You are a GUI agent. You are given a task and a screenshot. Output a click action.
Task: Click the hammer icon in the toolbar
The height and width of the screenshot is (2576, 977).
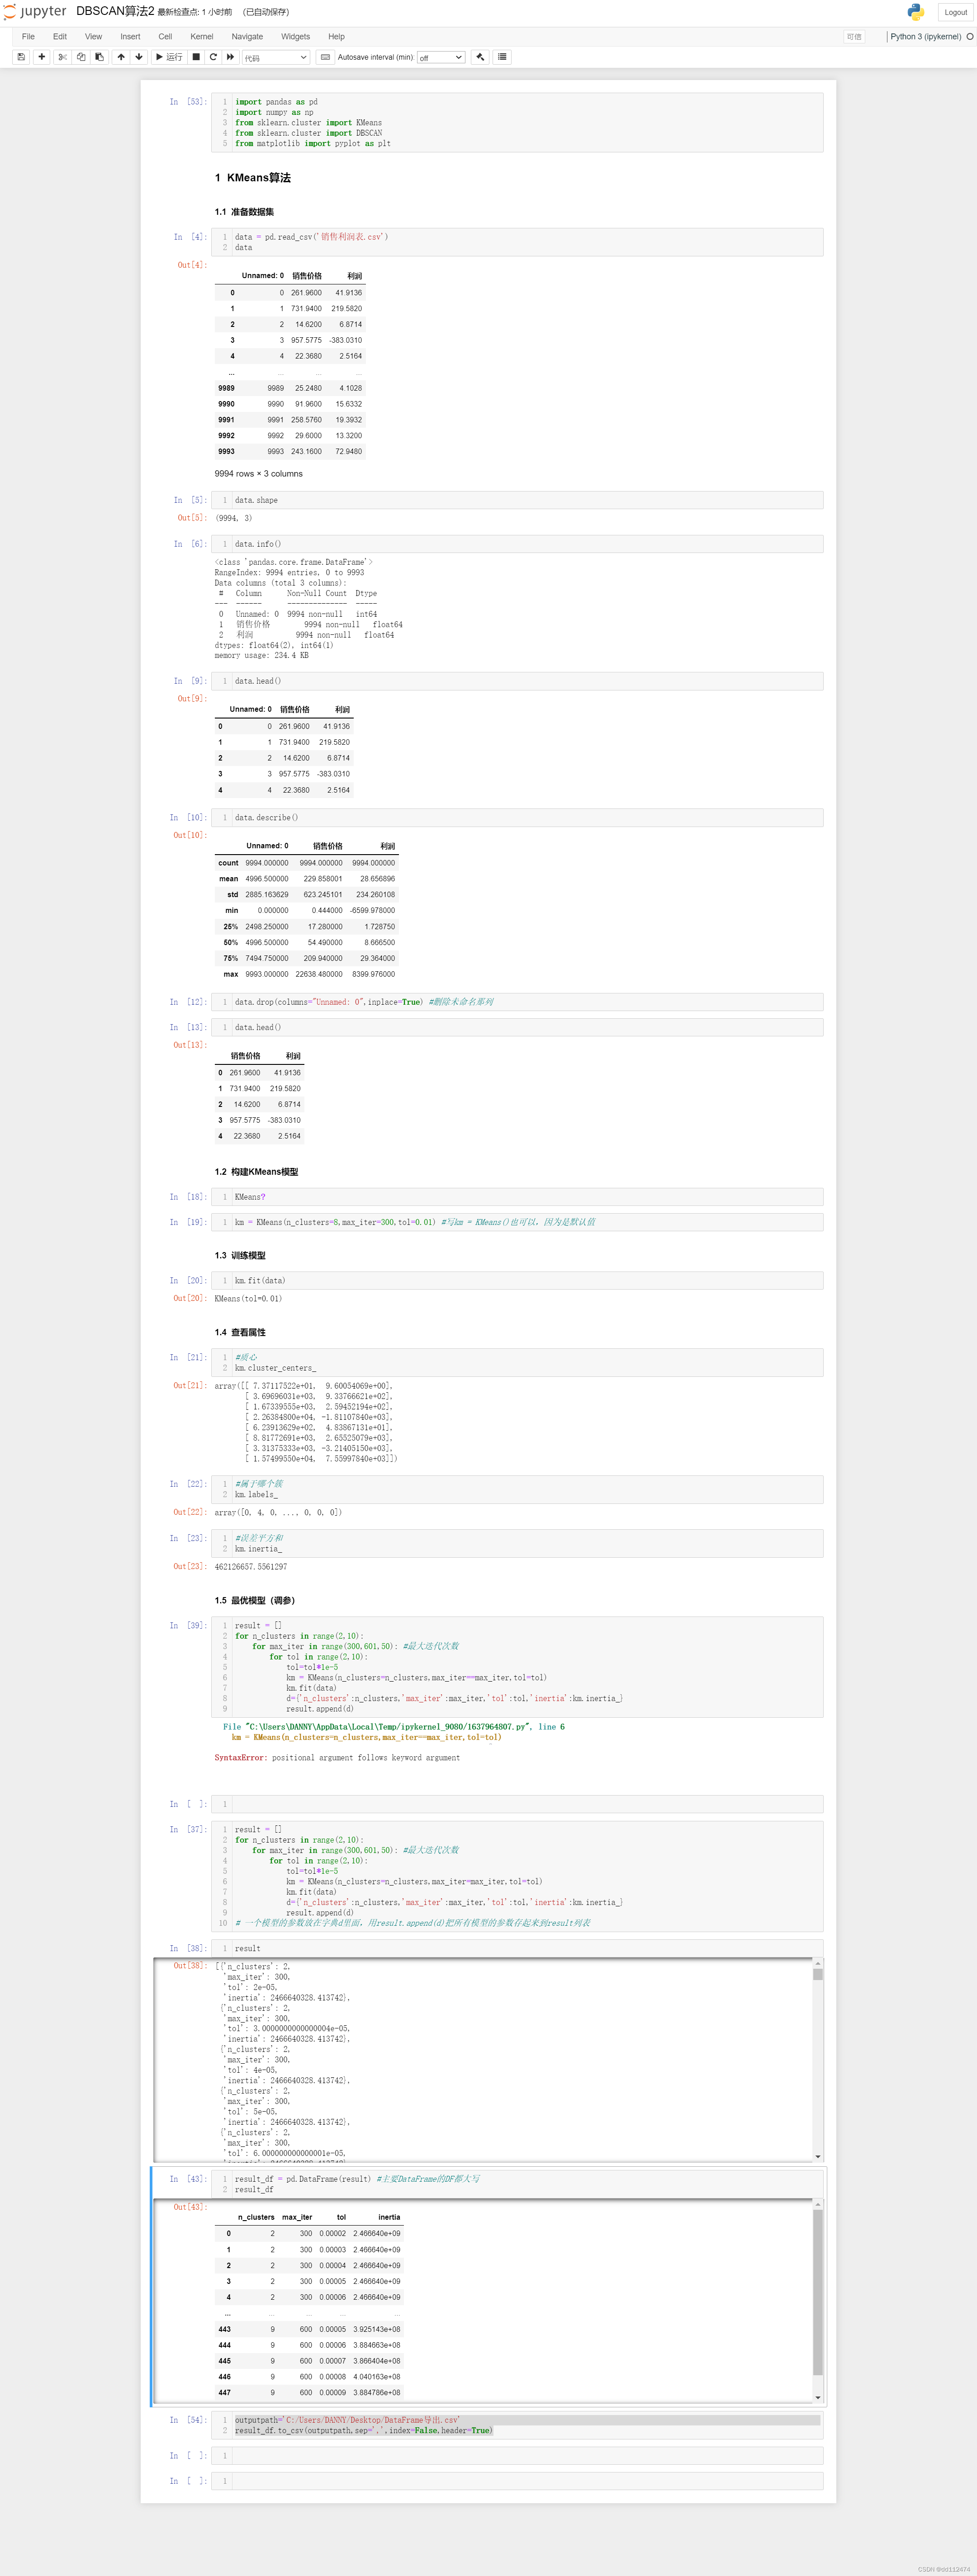(481, 57)
